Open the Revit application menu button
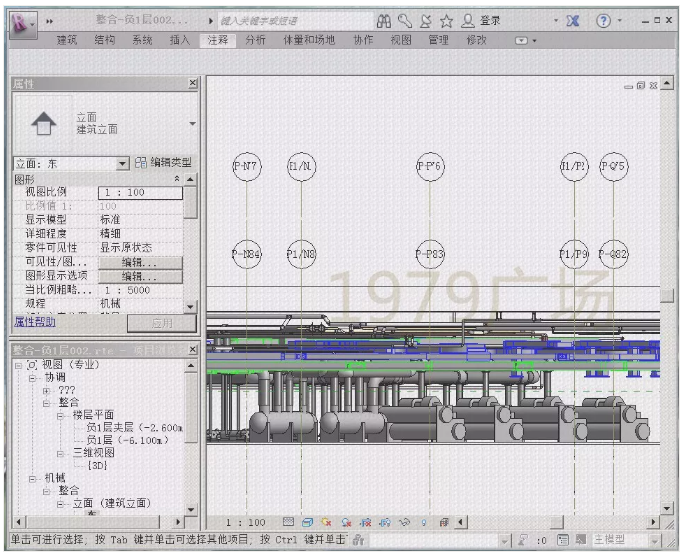686x556 pixels. (23, 23)
